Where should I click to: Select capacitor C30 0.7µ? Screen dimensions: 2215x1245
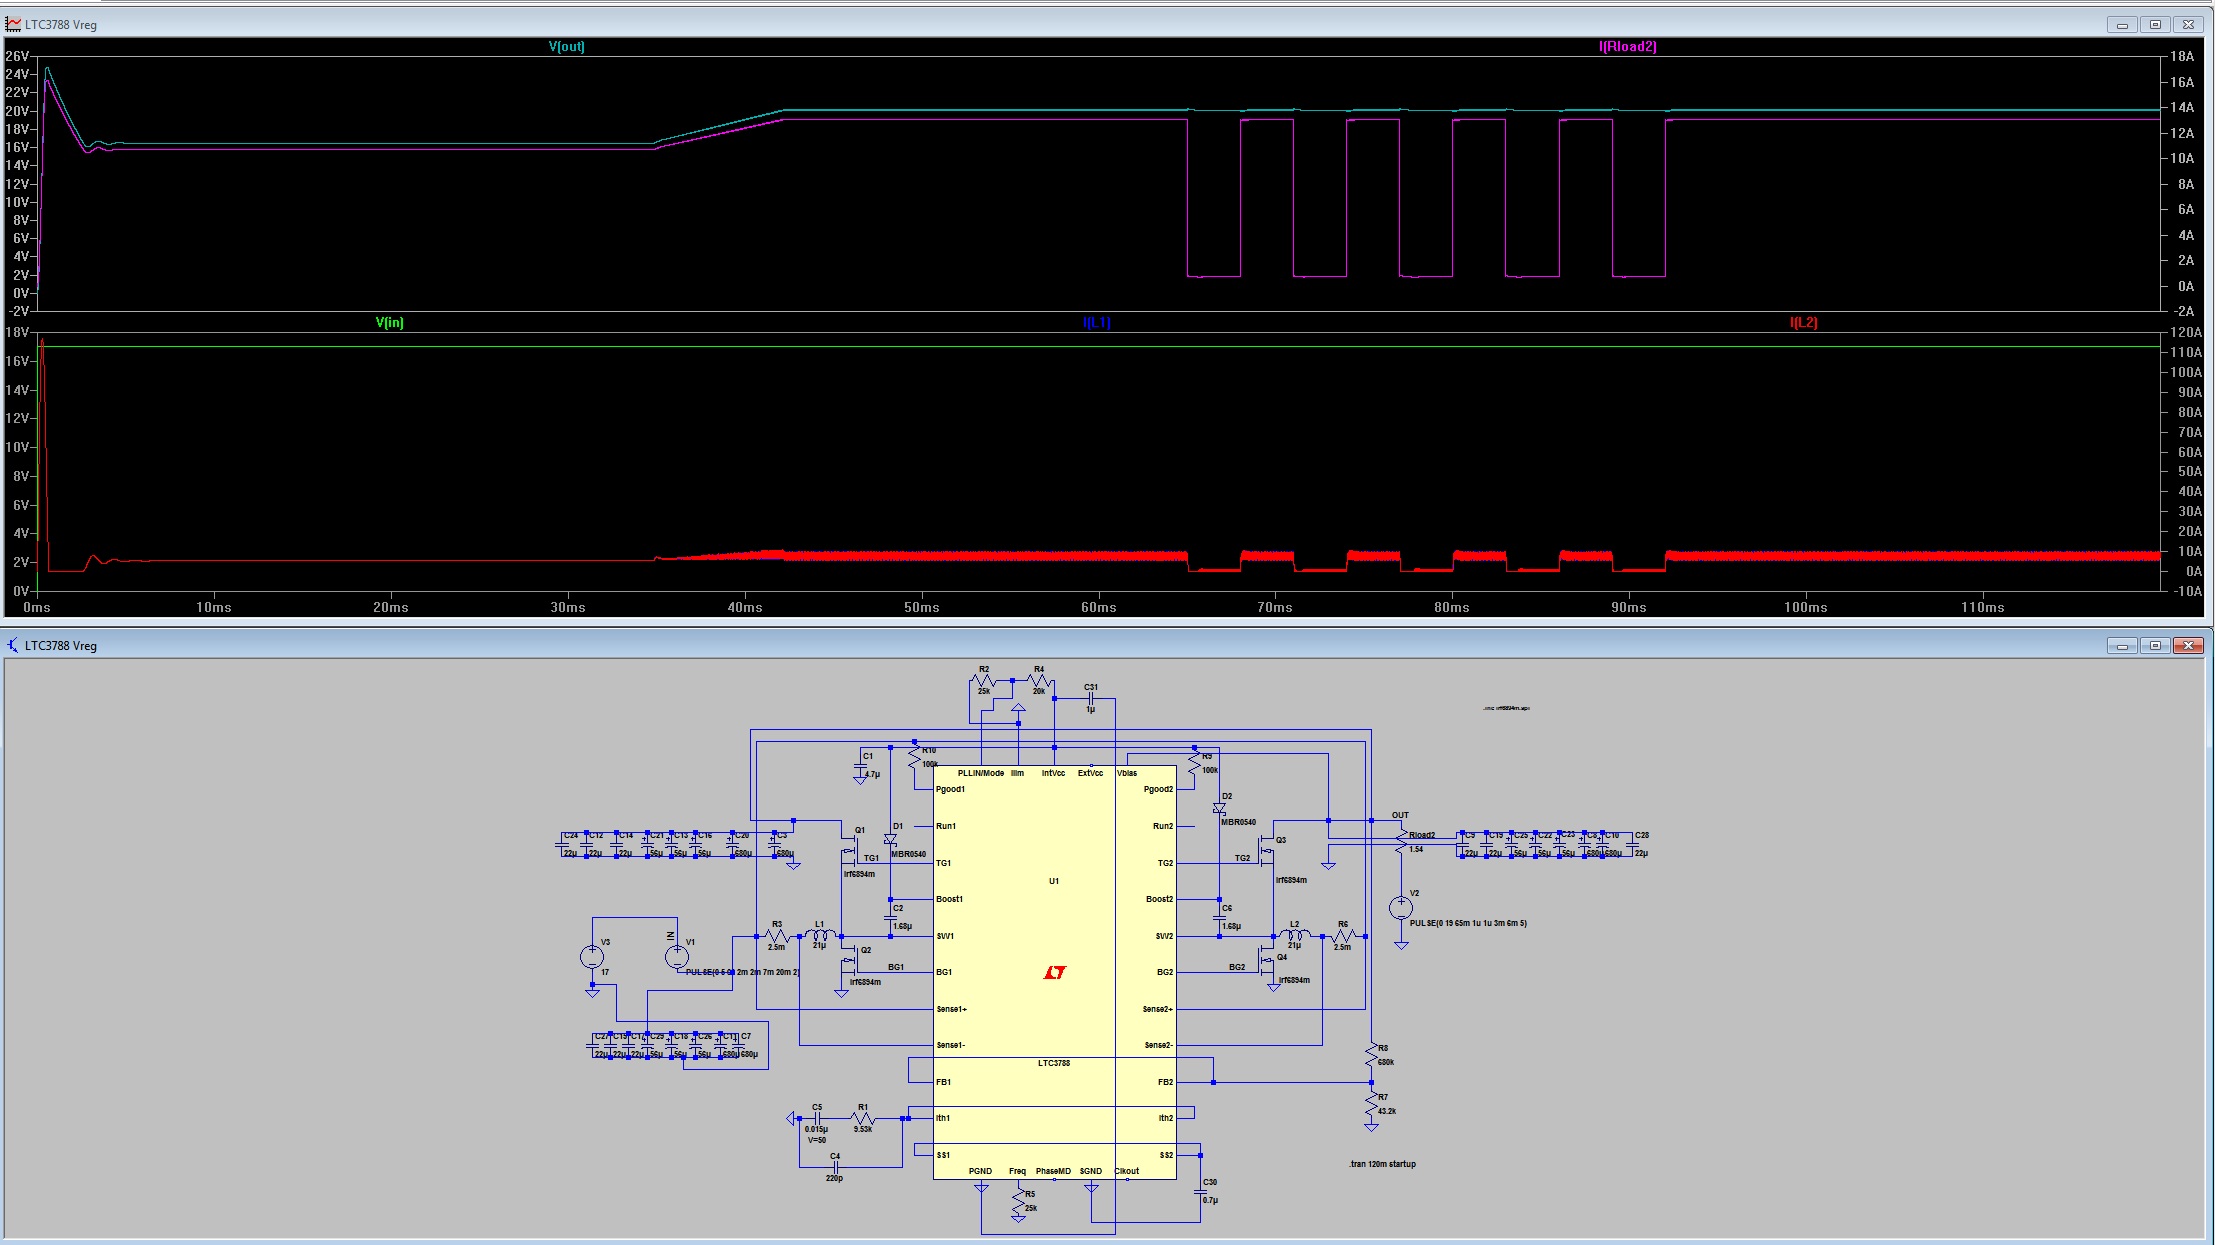point(1201,1191)
